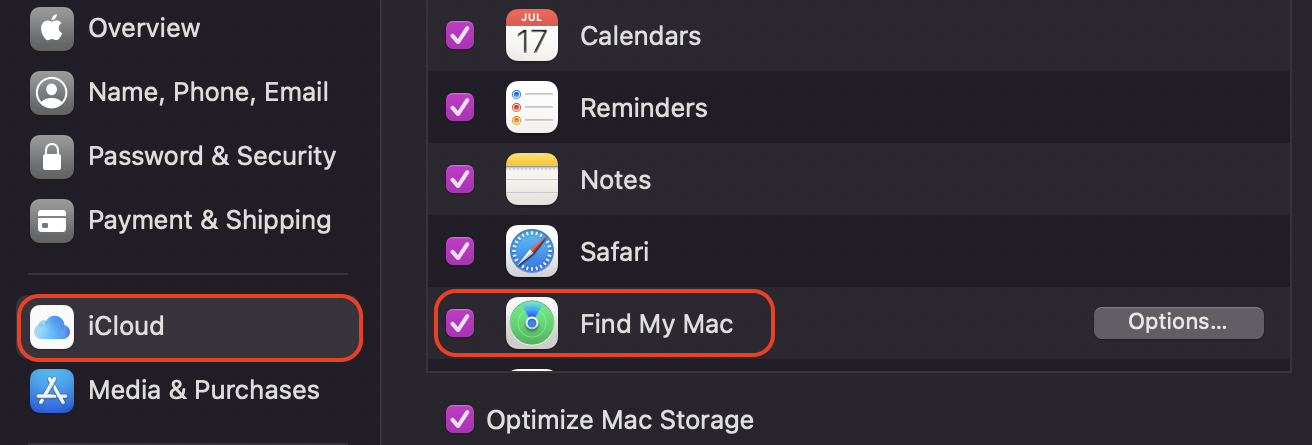
Task: Toggle the Reminders sync checkbox
Action: pyautogui.click(x=460, y=107)
